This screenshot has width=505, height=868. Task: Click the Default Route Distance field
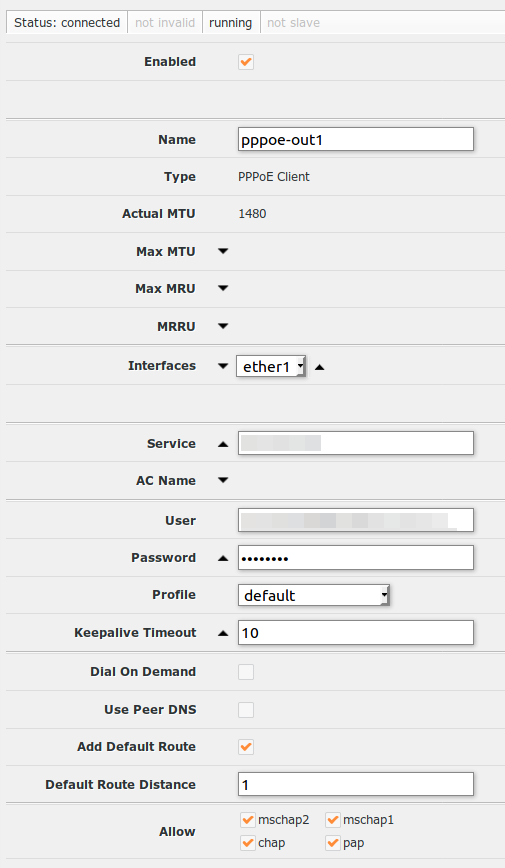coord(356,784)
